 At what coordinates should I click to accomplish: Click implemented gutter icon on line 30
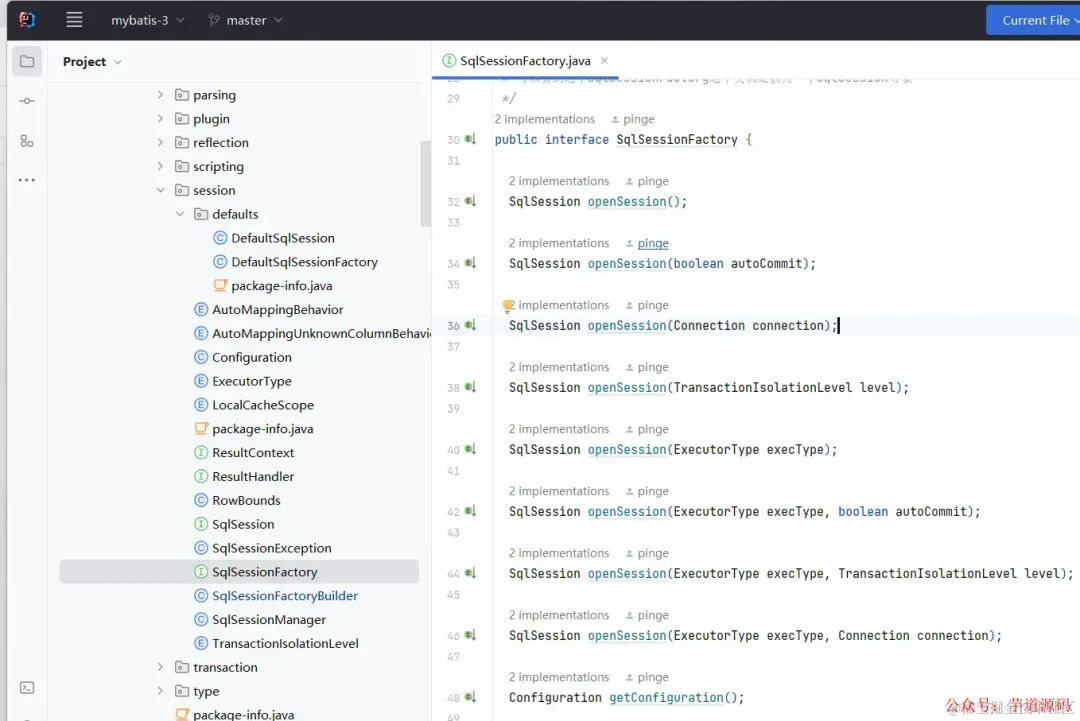(470, 139)
